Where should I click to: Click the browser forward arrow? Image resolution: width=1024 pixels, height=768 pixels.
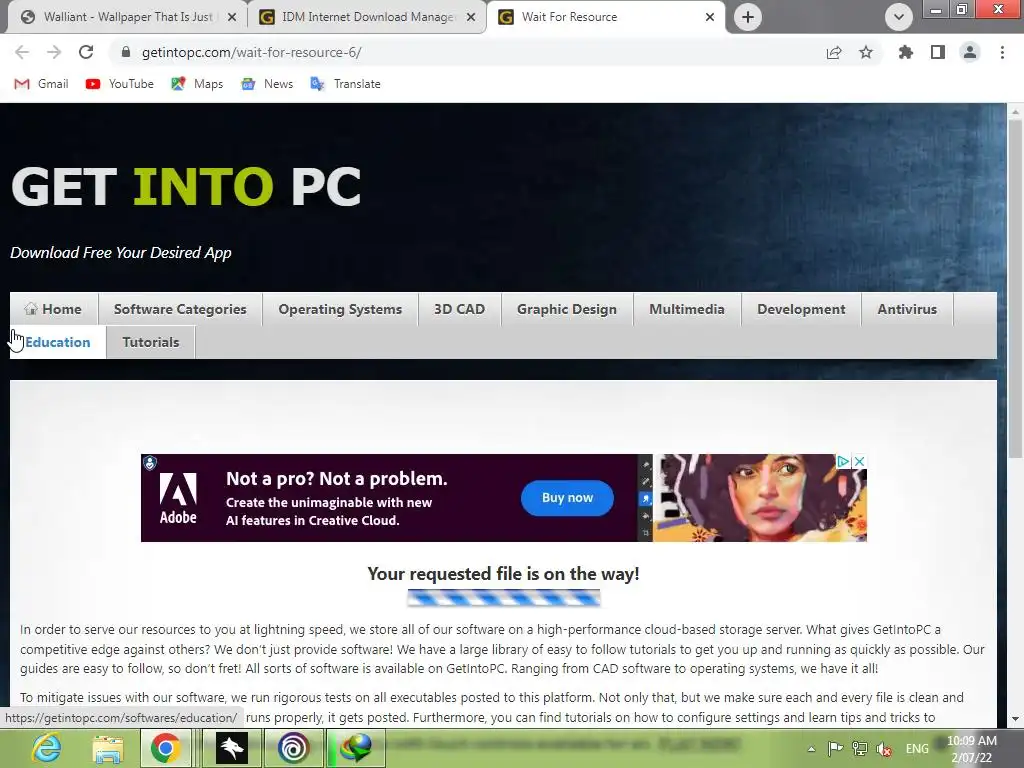[54, 52]
